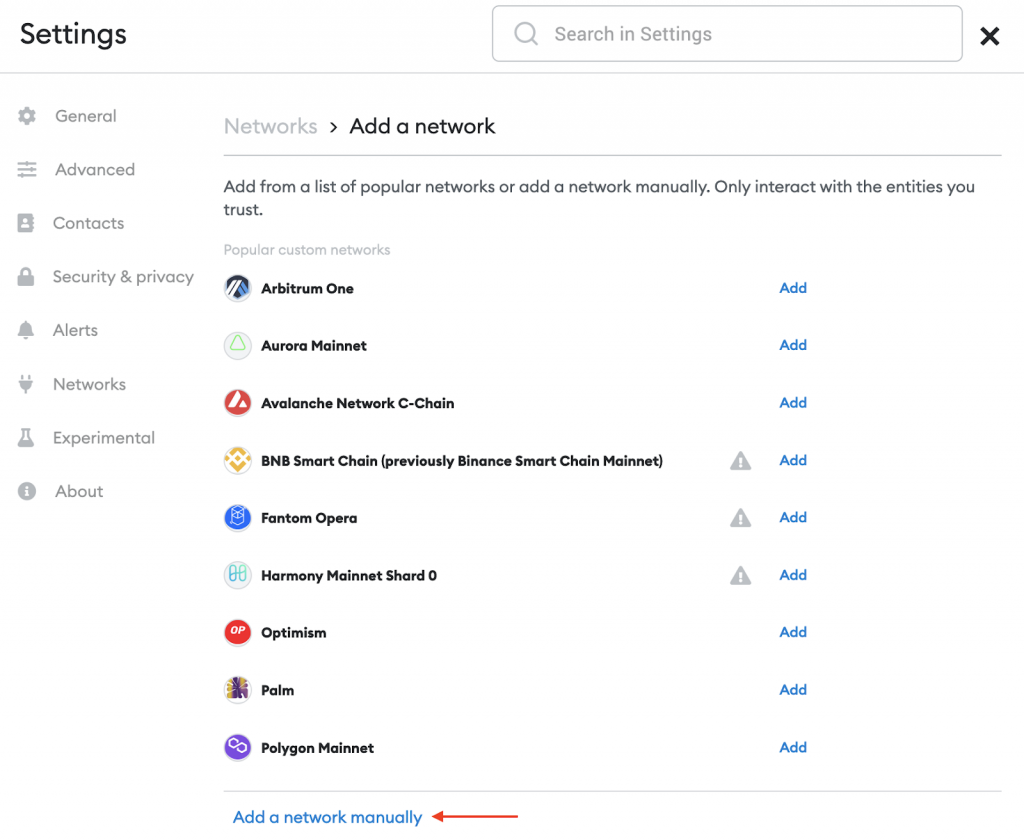Open Contacts using the address book icon

(x=27, y=223)
